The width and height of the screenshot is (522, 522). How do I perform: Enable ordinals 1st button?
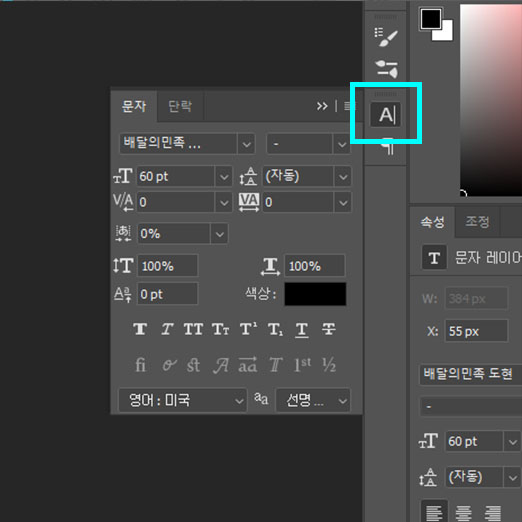302,365
